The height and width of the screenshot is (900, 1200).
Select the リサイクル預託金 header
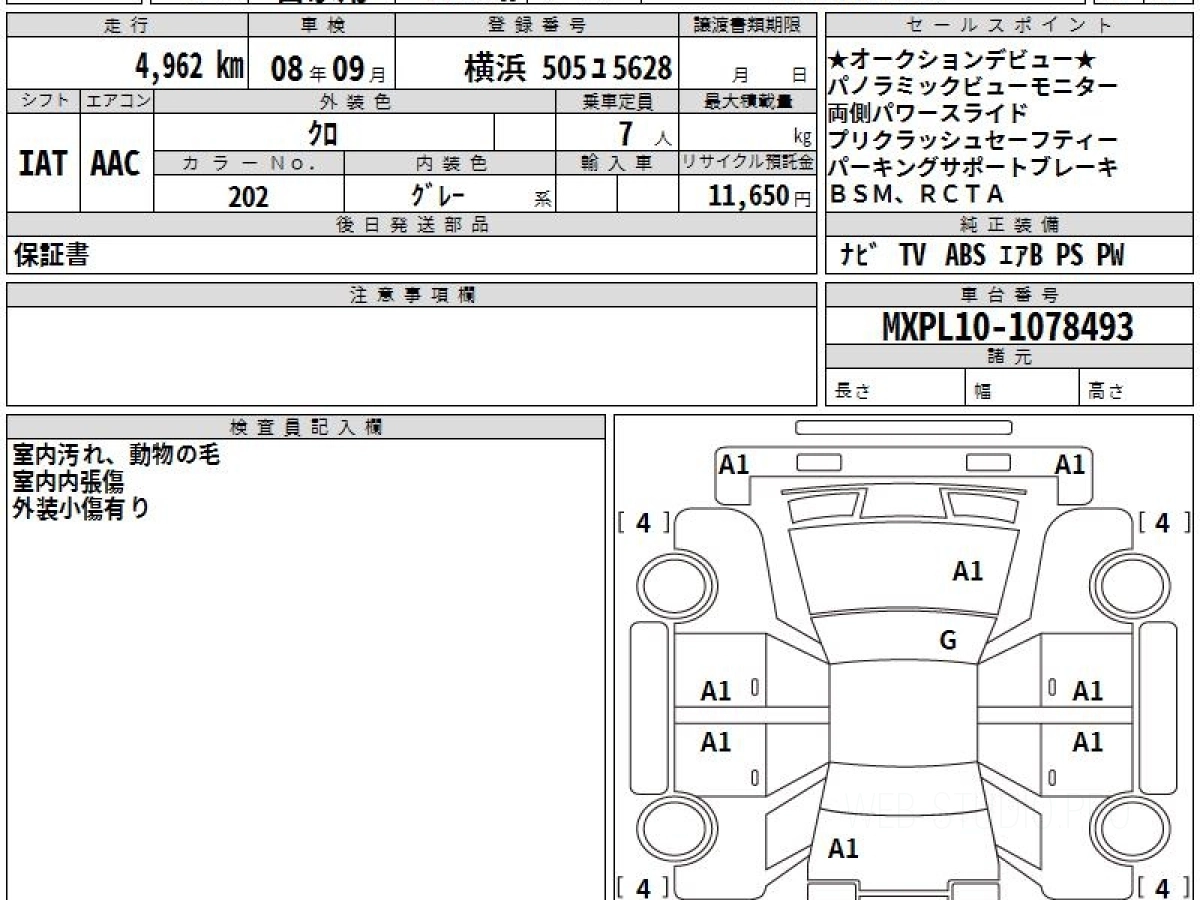point(748,163)
